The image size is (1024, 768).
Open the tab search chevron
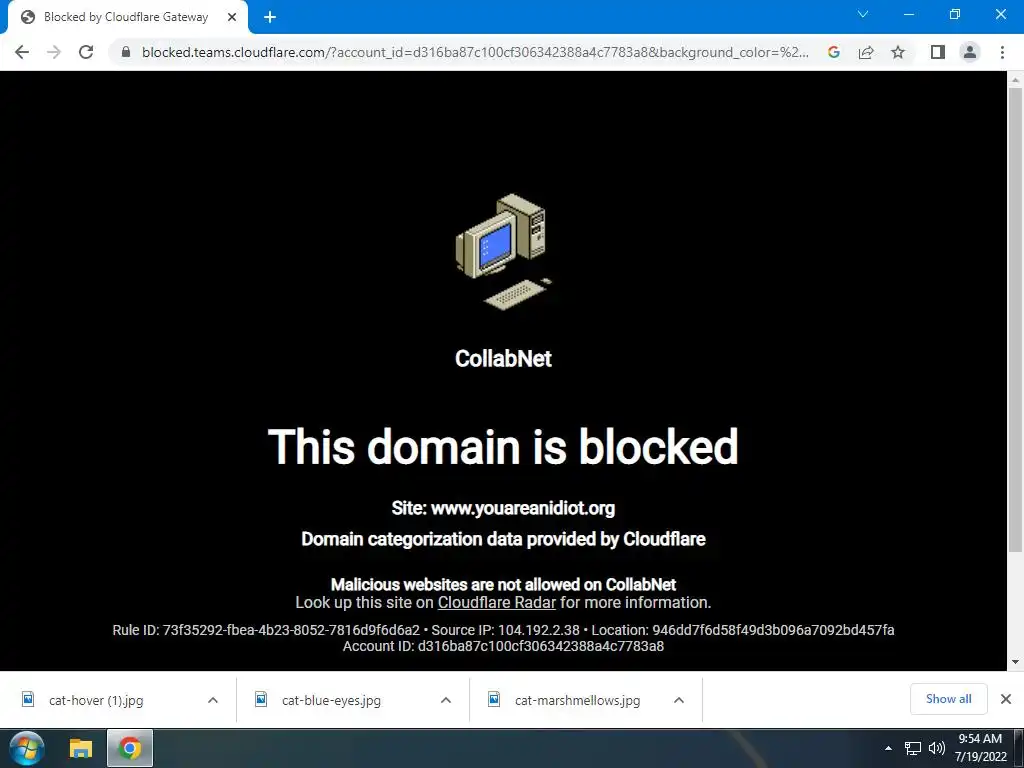coord(863,14)
